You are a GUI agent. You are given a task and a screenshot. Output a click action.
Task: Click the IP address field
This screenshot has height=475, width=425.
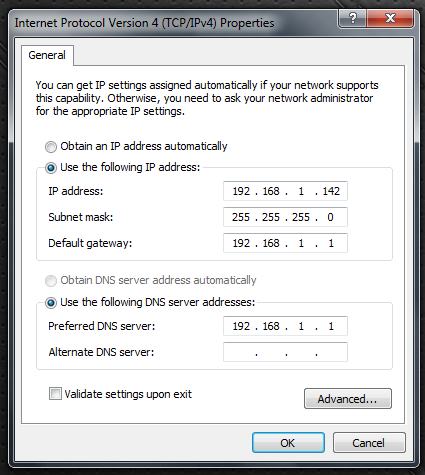tap(285, 191)
